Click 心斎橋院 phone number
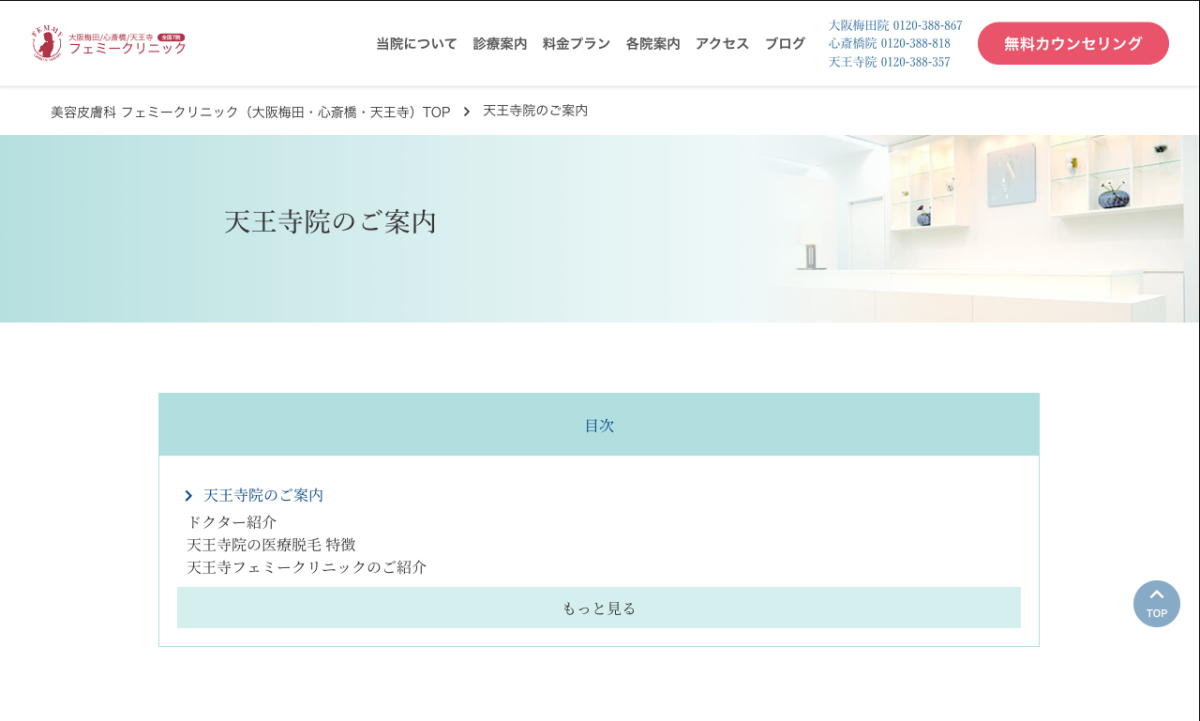Image resolution: width=1200 pixels, height=721 pixels. point(889,43)
